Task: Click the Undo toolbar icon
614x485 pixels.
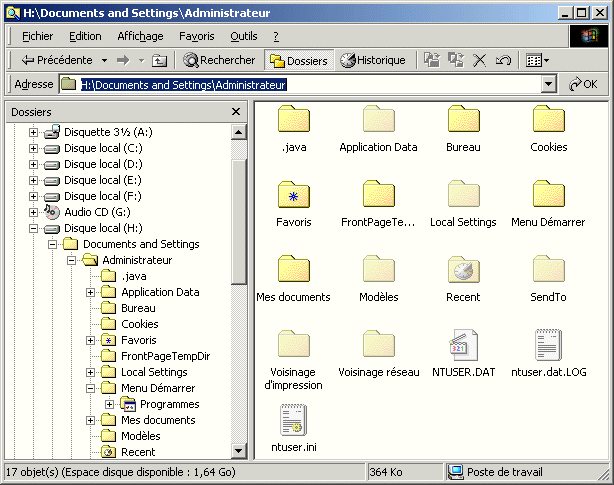Action: click(x=503, y=60)
